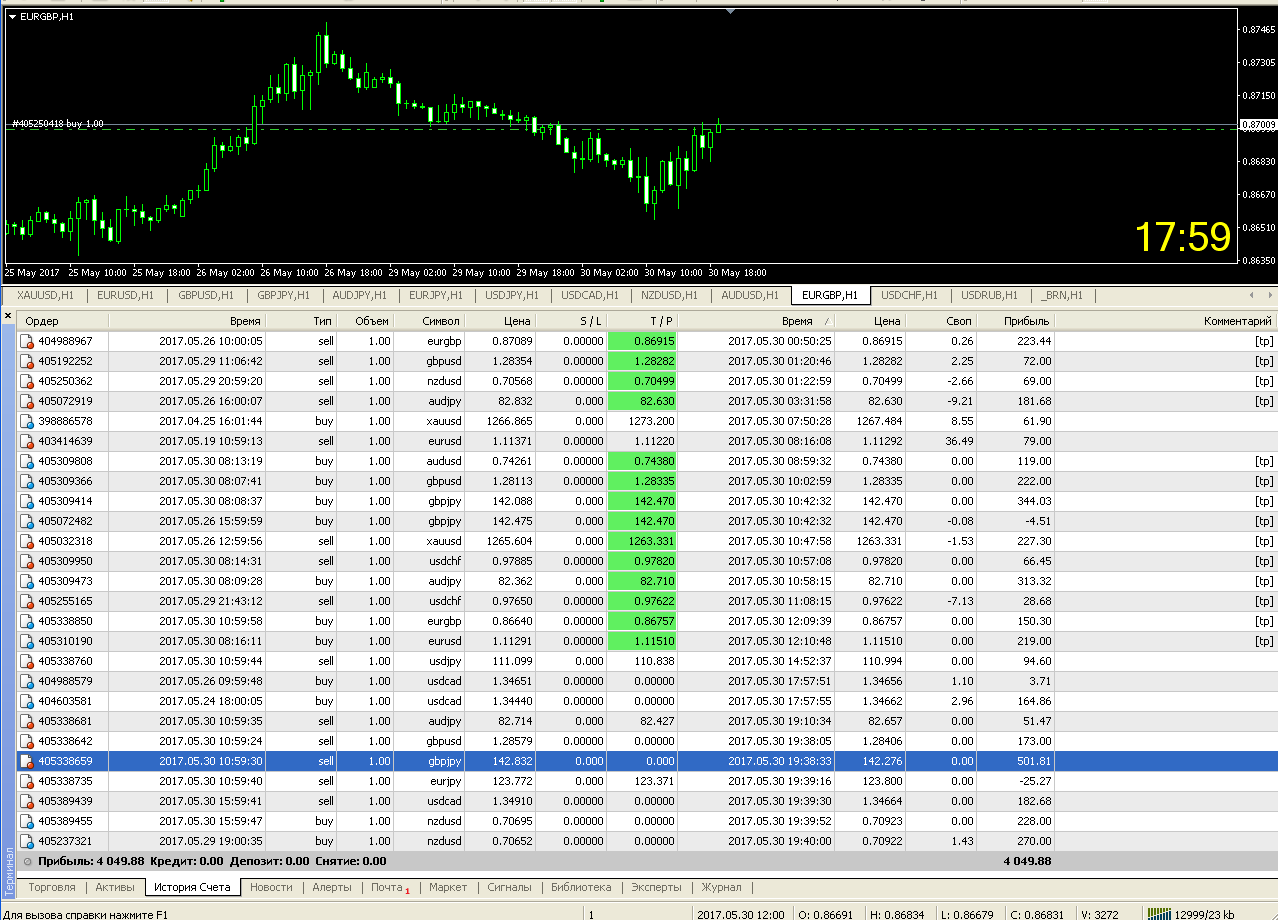This screenshot has height=920, width=1286.
Task: Close the Terminal panel with the X icon
Action: [8, 316]
